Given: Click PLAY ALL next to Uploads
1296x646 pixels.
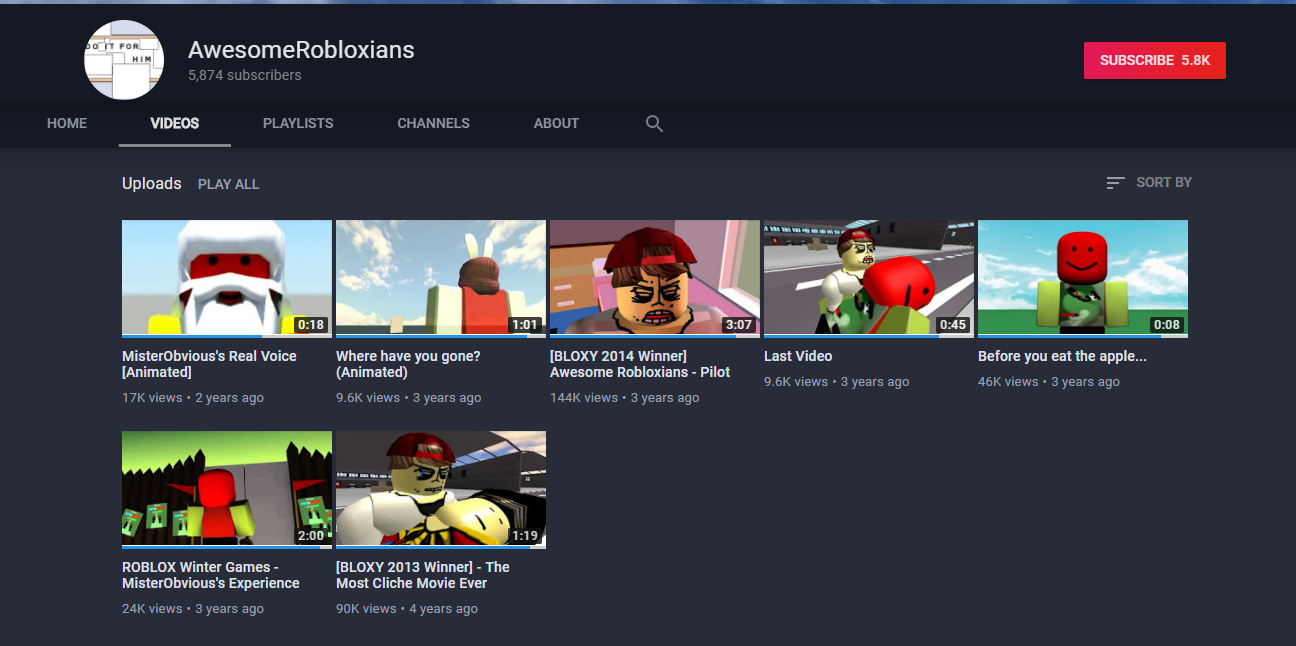Looking at the screenshot, I should tap(228, 184).
